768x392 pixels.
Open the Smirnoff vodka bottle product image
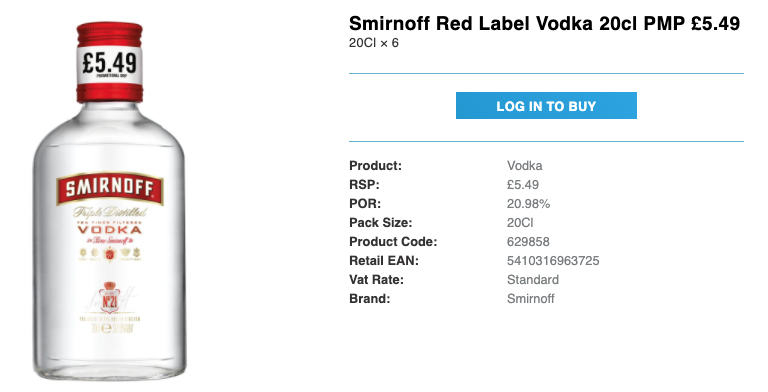pos(110,201)
